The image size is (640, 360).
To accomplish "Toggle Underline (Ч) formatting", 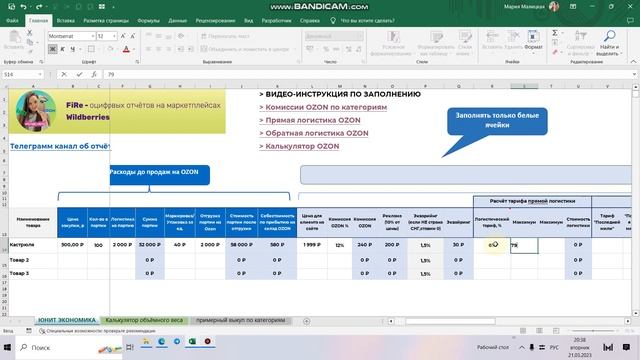I will [x=73, y=49].
